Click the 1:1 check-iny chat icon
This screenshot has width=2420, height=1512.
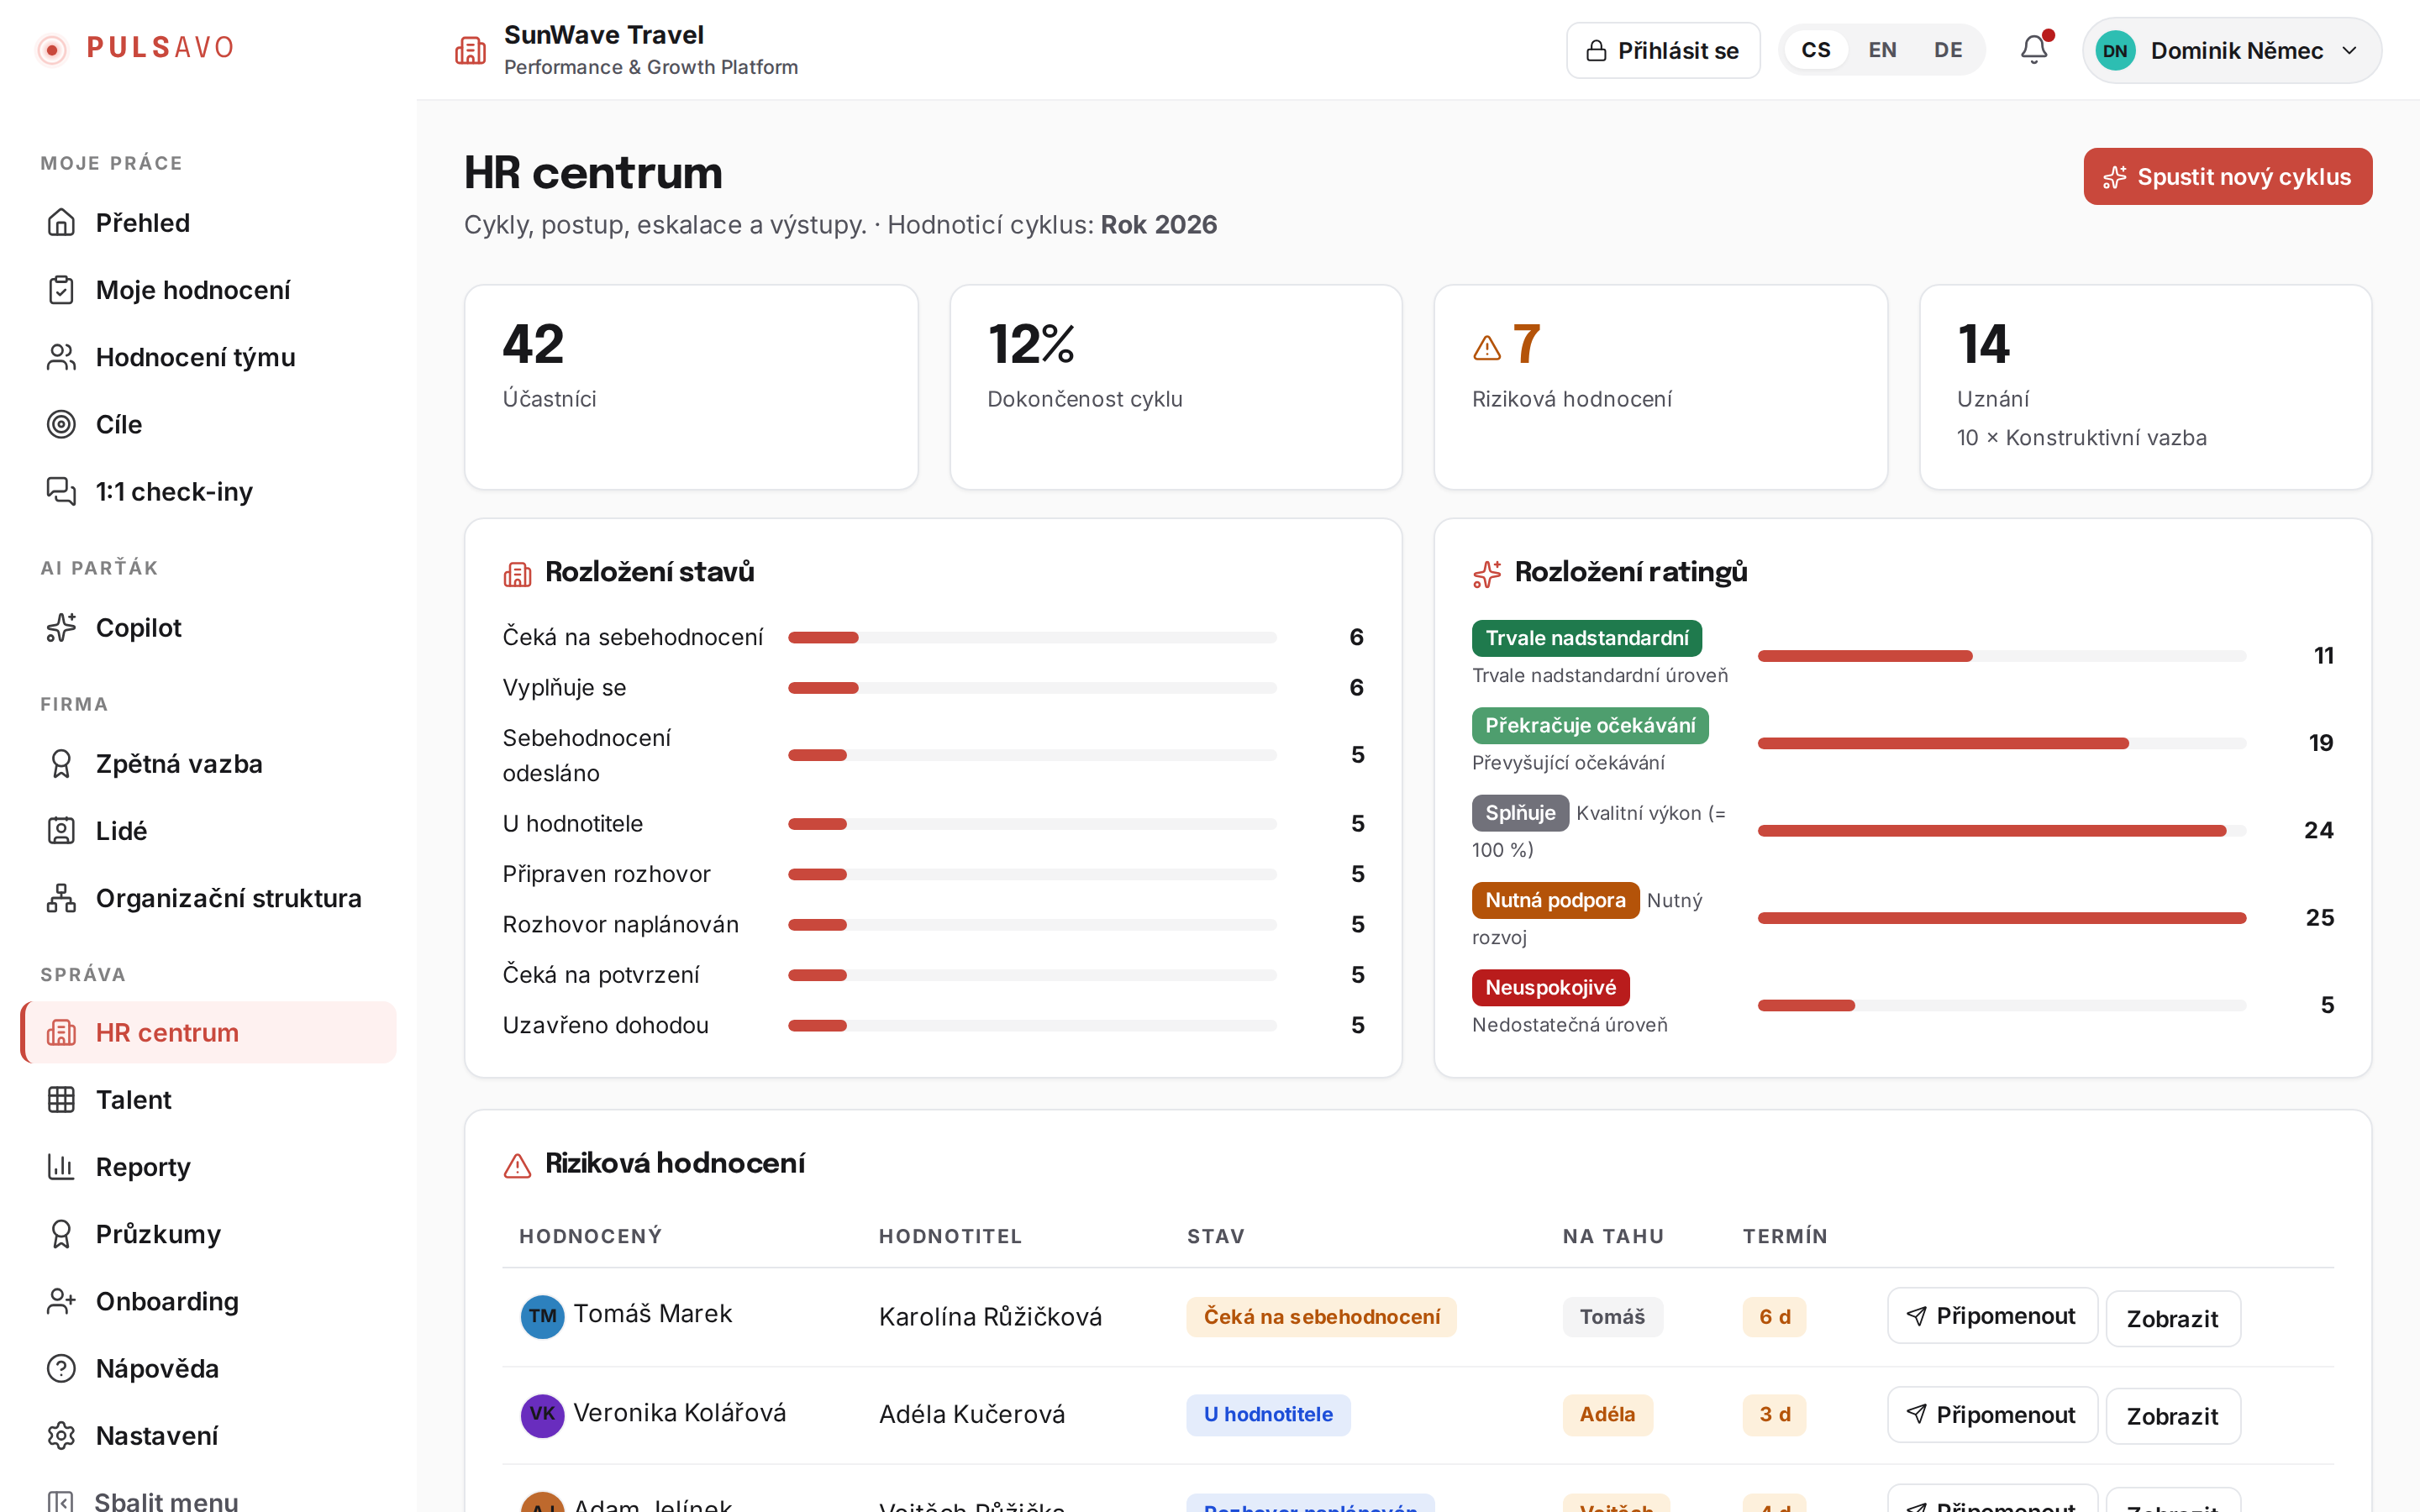61,491
